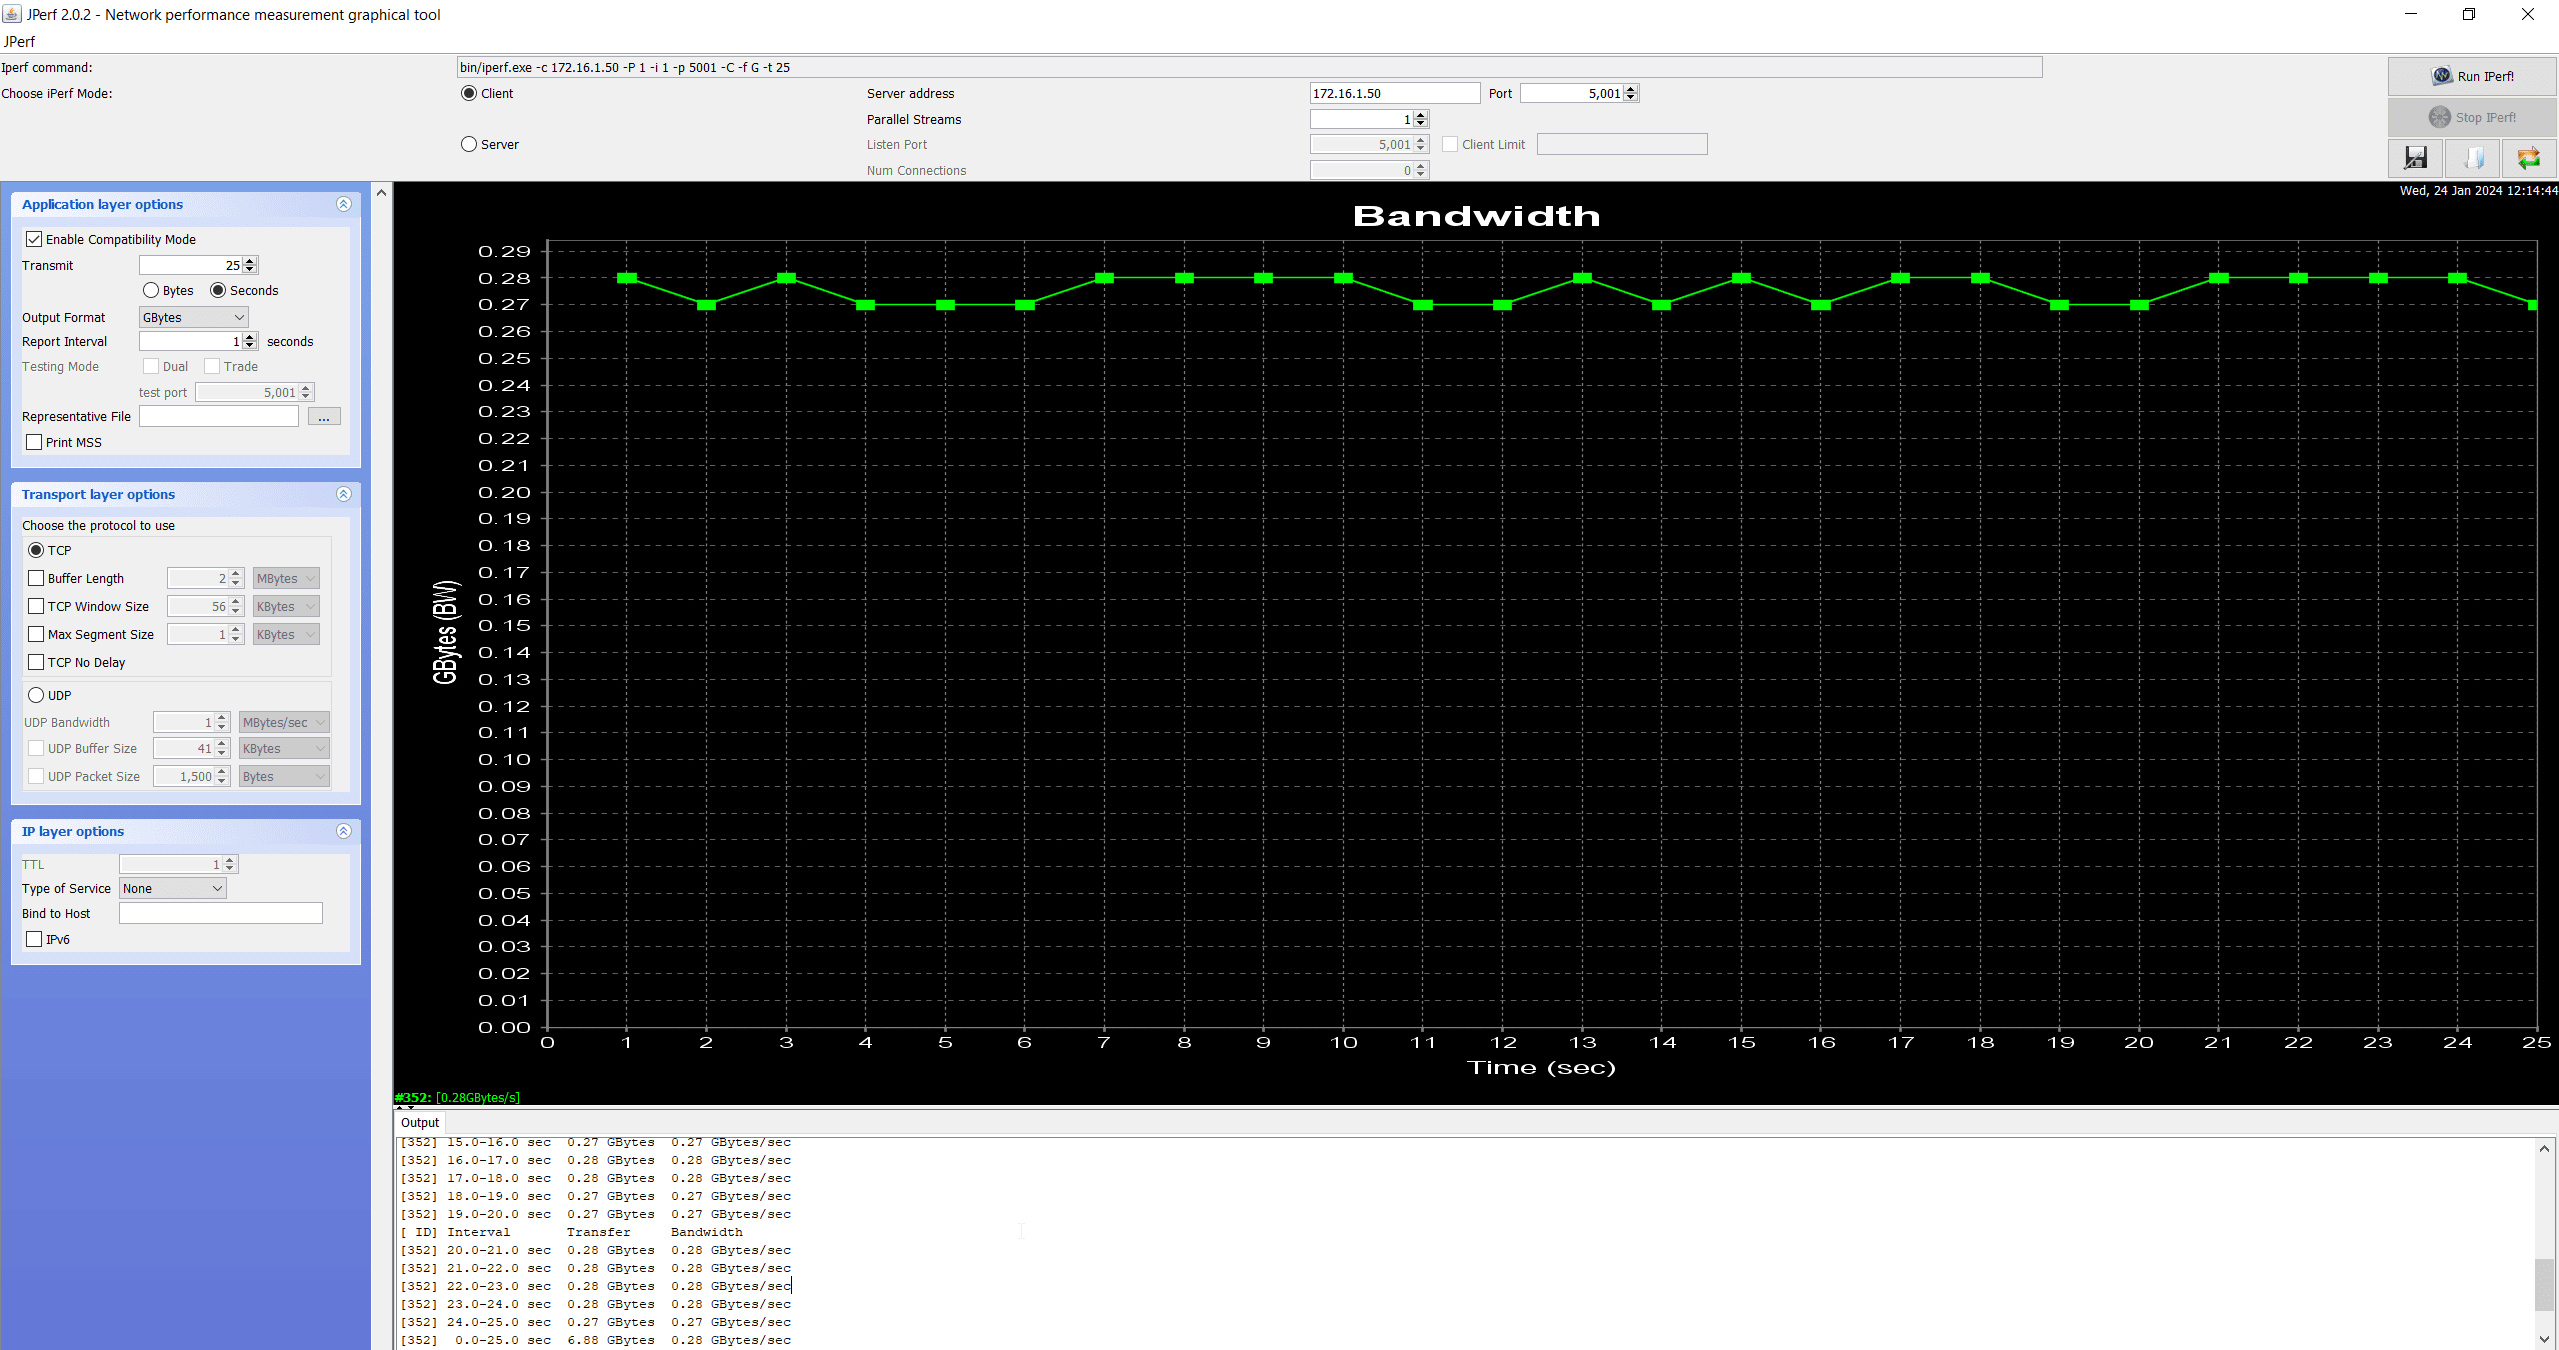Open the Output Format GBytes dropdown
Image resolution: width=2559 pixels, height=1350 pixels.
[193, 317]
